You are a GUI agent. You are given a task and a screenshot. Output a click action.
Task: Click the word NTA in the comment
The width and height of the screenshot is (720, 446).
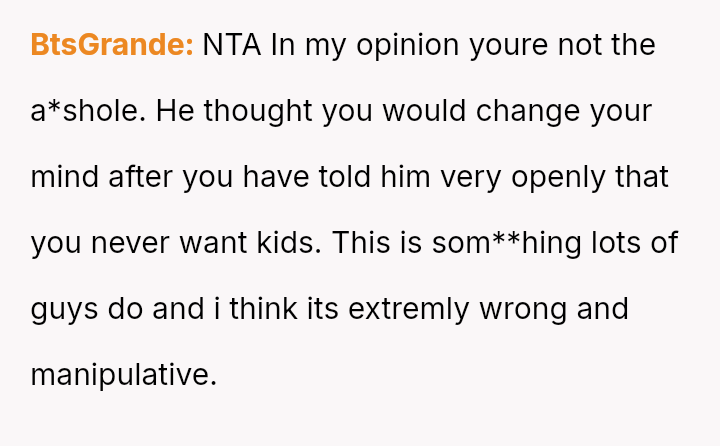click(232, 45)
